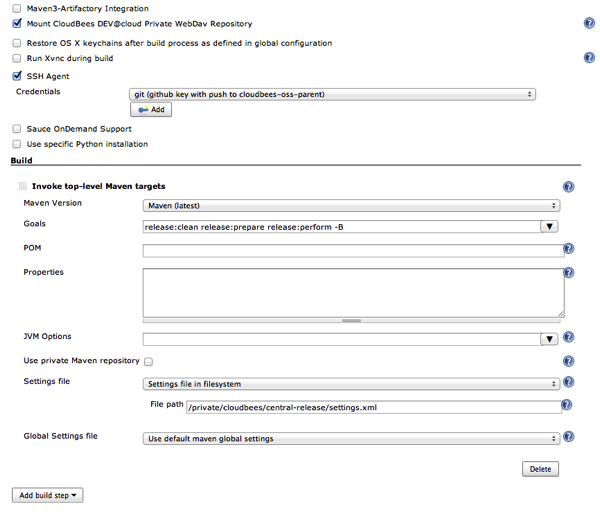The image size is (600, 512).
Task: Click help icon for Invoke top-level Maven targets
Action: point(568,187)
